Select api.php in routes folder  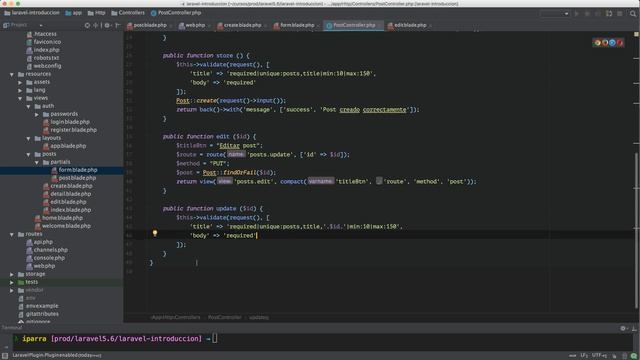(x=40, y=242)
